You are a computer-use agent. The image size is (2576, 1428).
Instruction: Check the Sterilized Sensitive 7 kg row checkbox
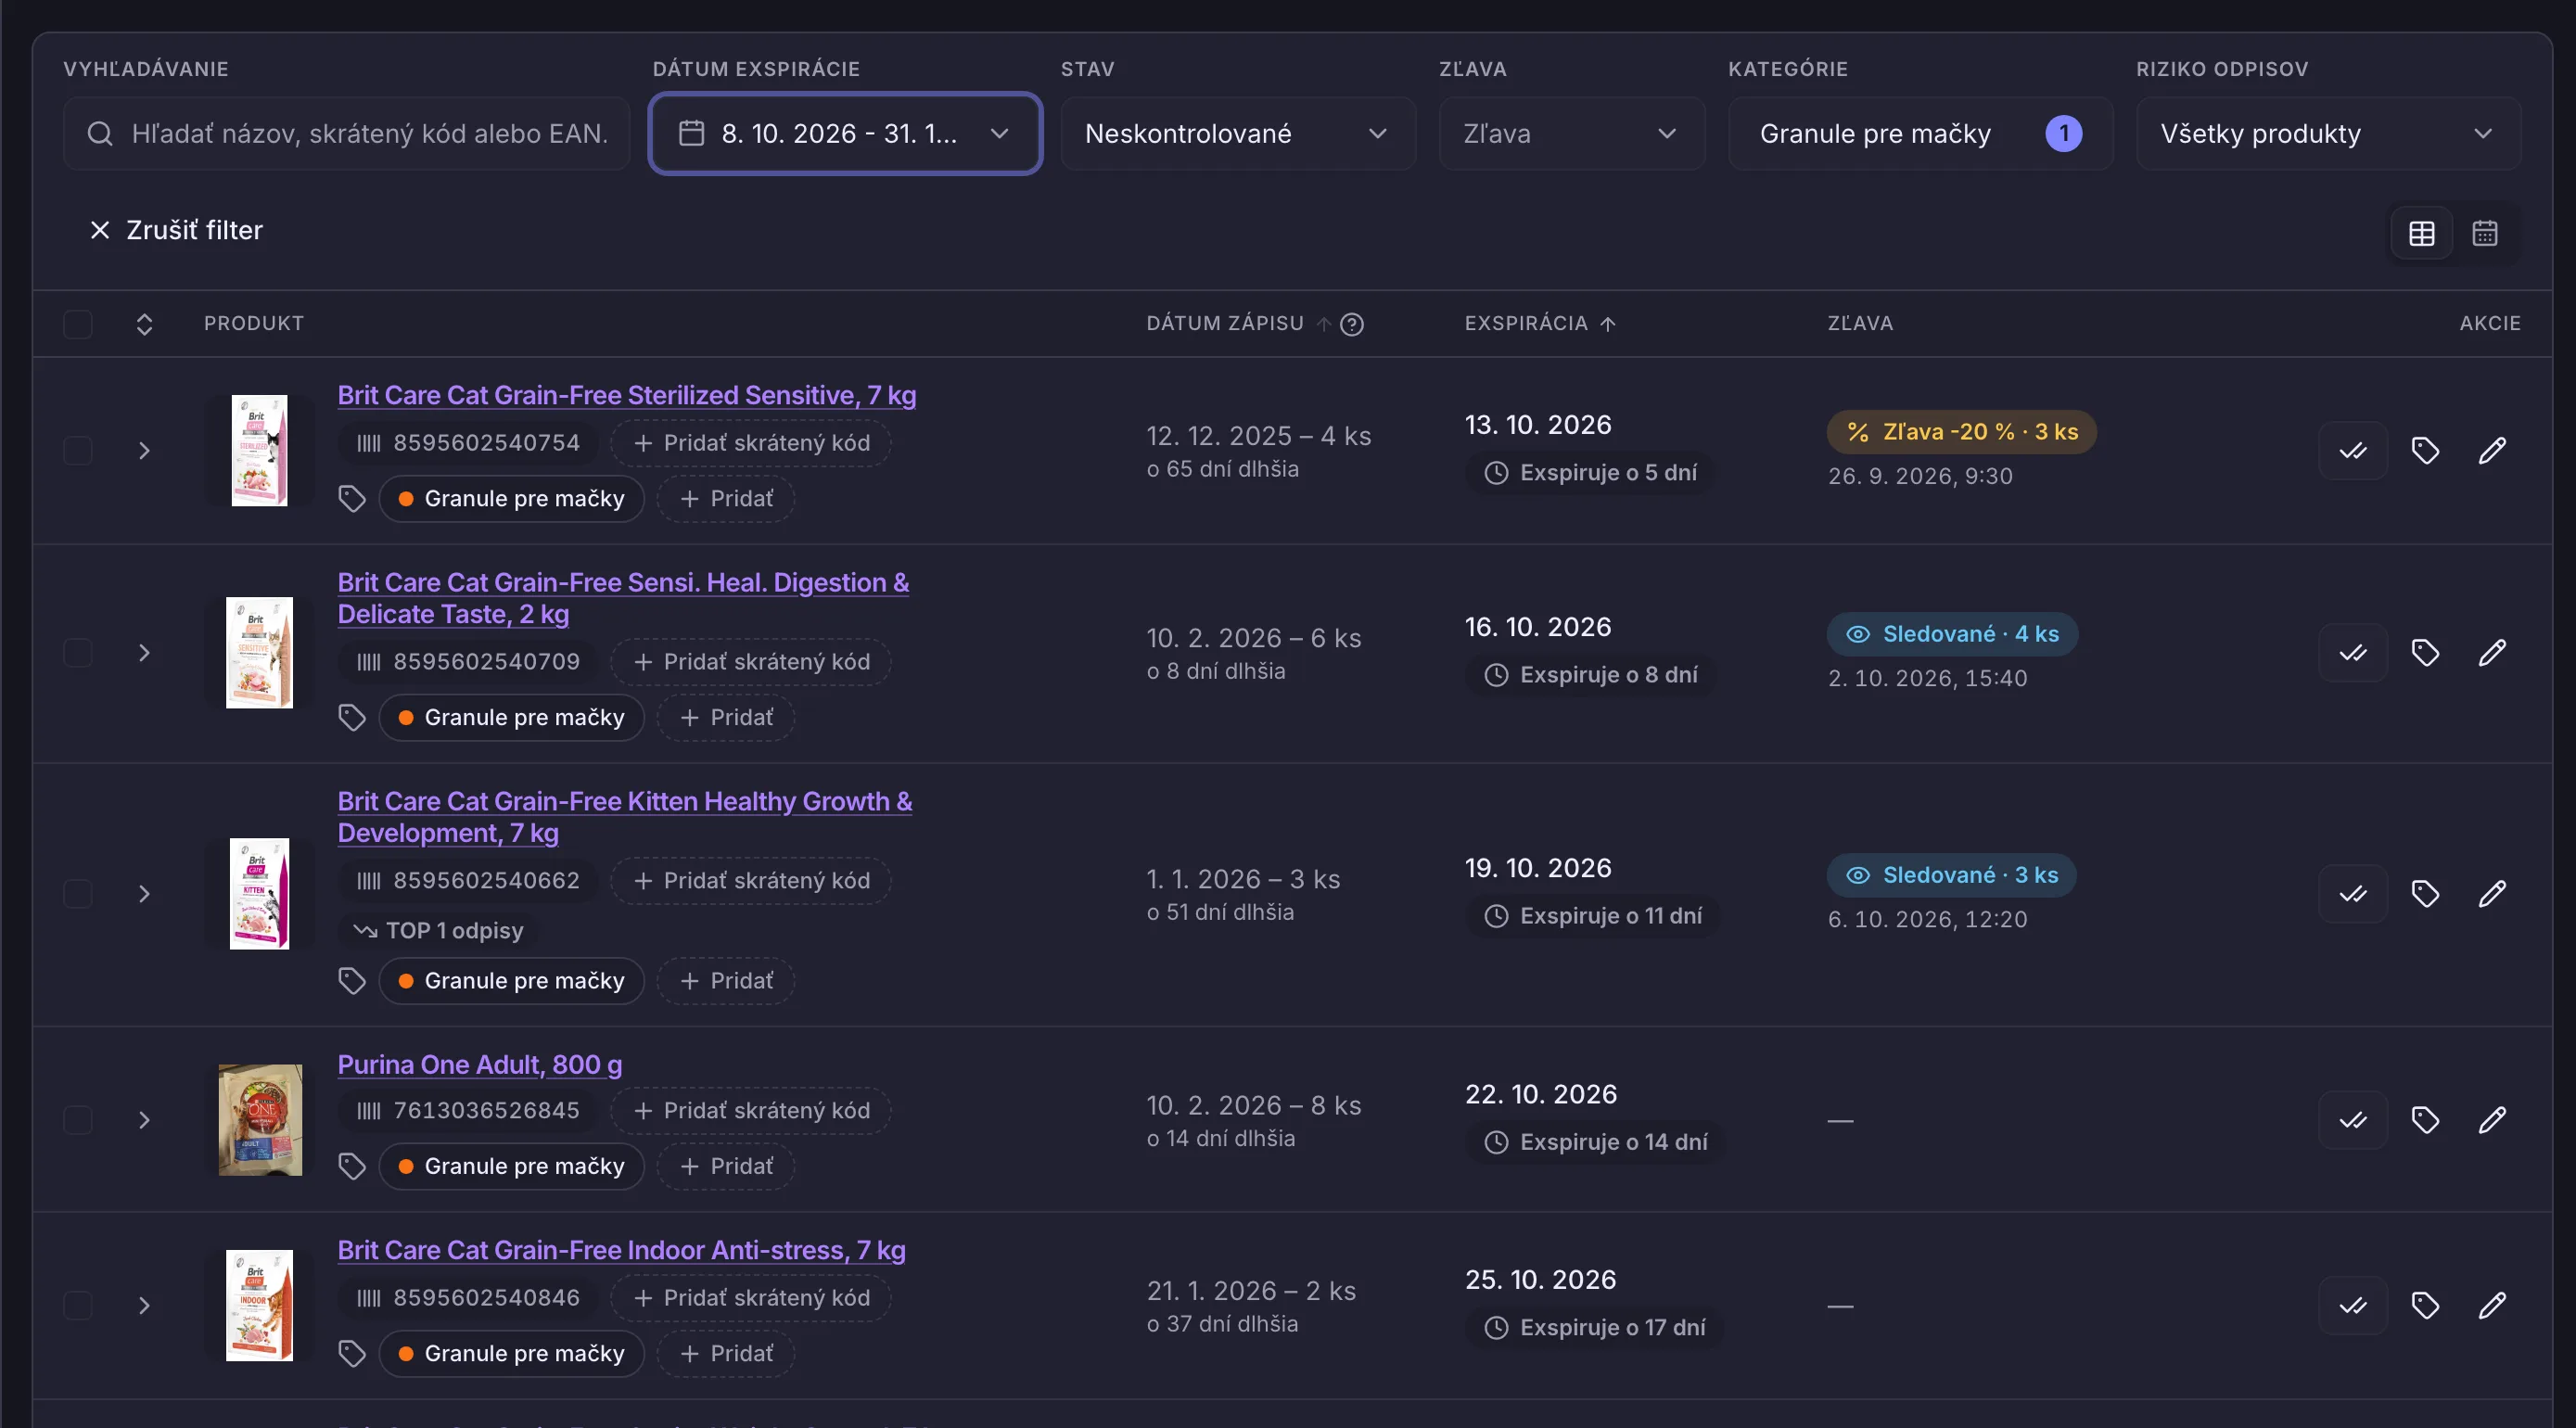click(x=78, y=450)
